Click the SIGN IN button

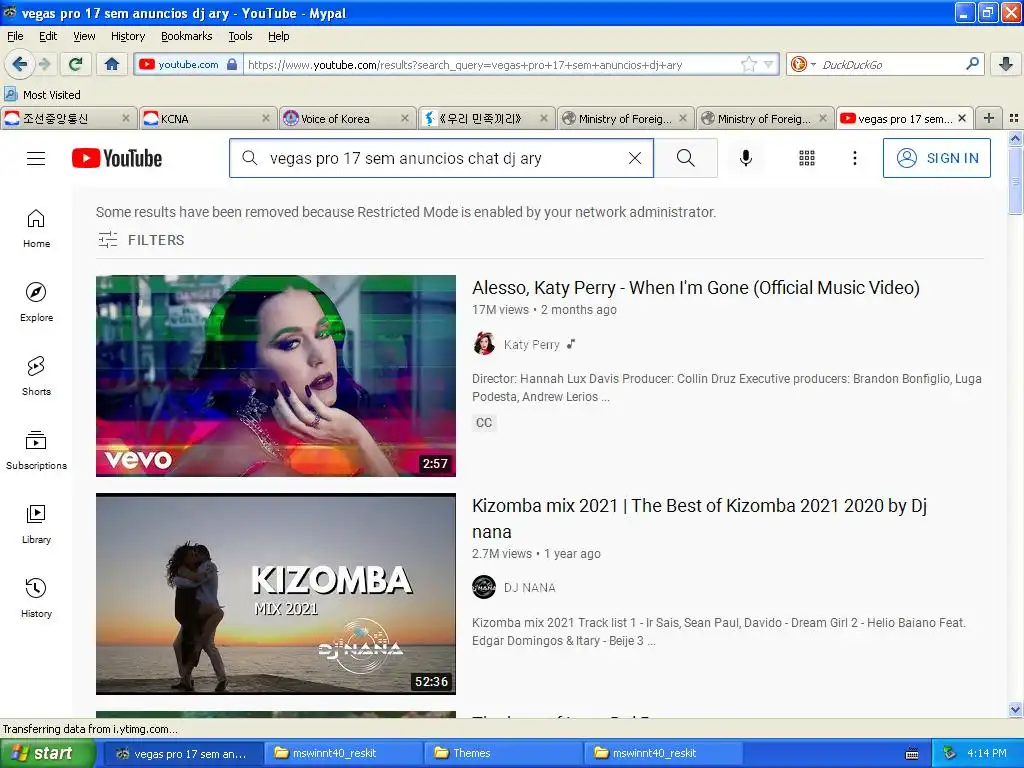point(936,158)
